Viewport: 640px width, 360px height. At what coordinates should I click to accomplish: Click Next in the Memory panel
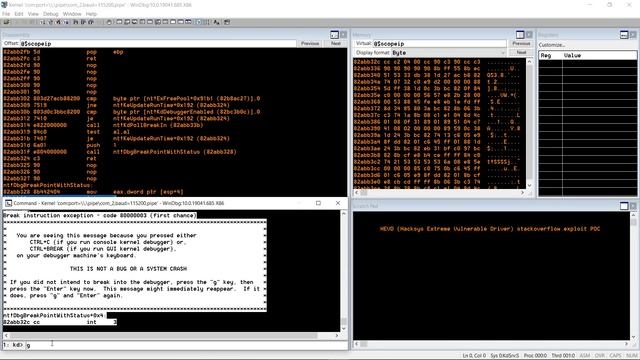(x=521, y=52)
